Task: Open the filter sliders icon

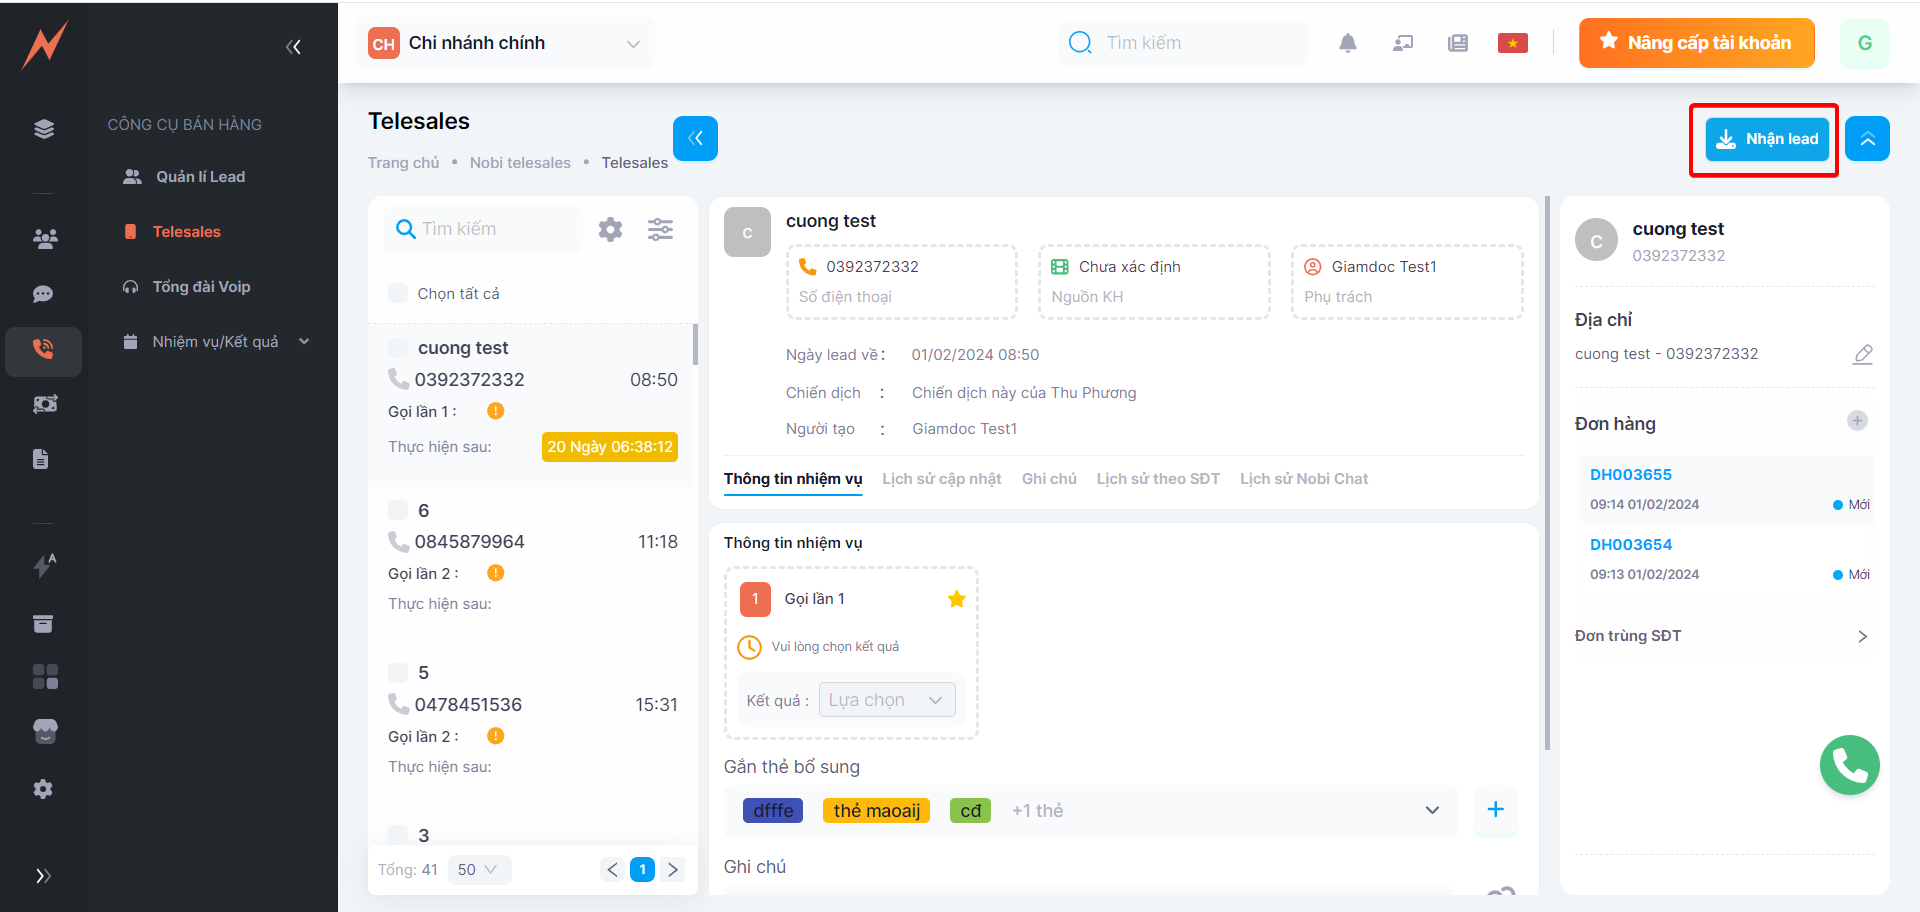Action: [x=660, y=230]
